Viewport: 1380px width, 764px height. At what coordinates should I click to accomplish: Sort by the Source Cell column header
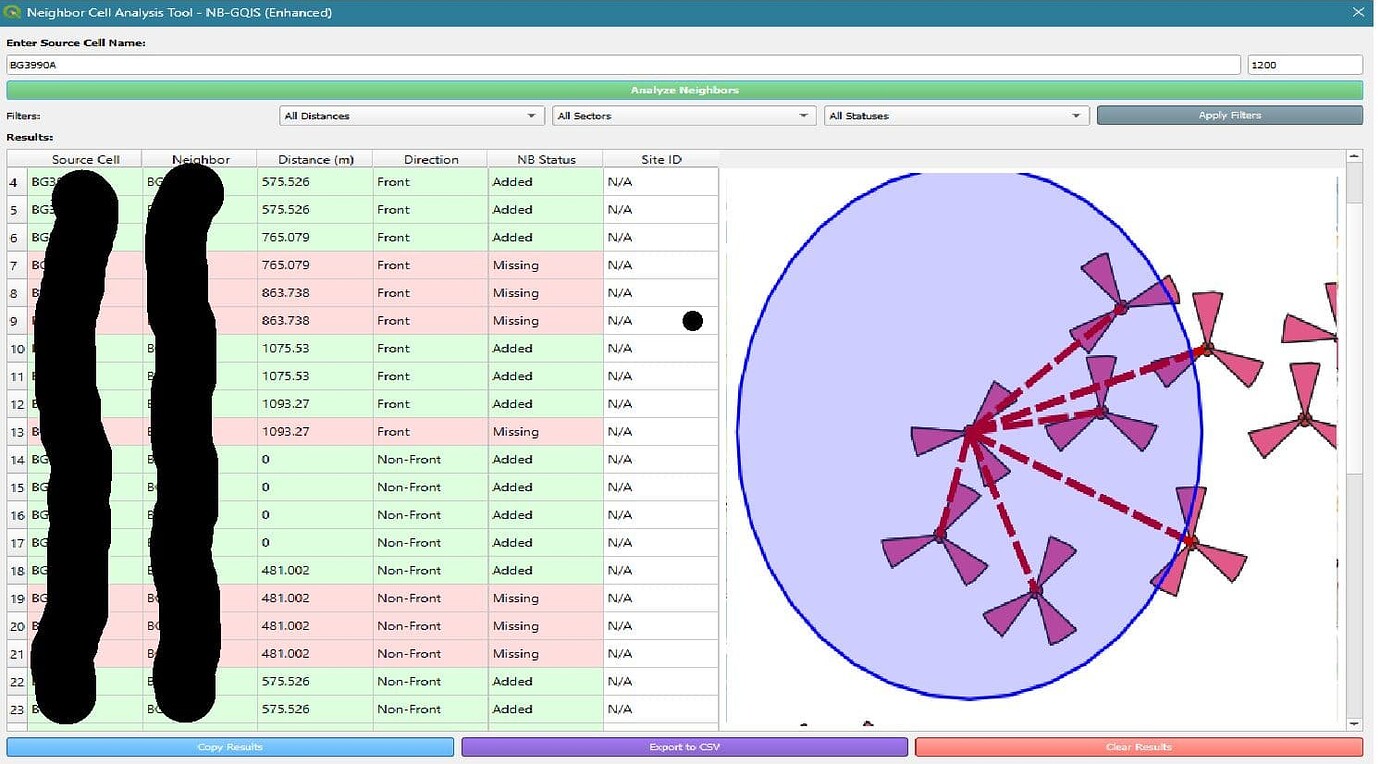[x=85, y=159]
